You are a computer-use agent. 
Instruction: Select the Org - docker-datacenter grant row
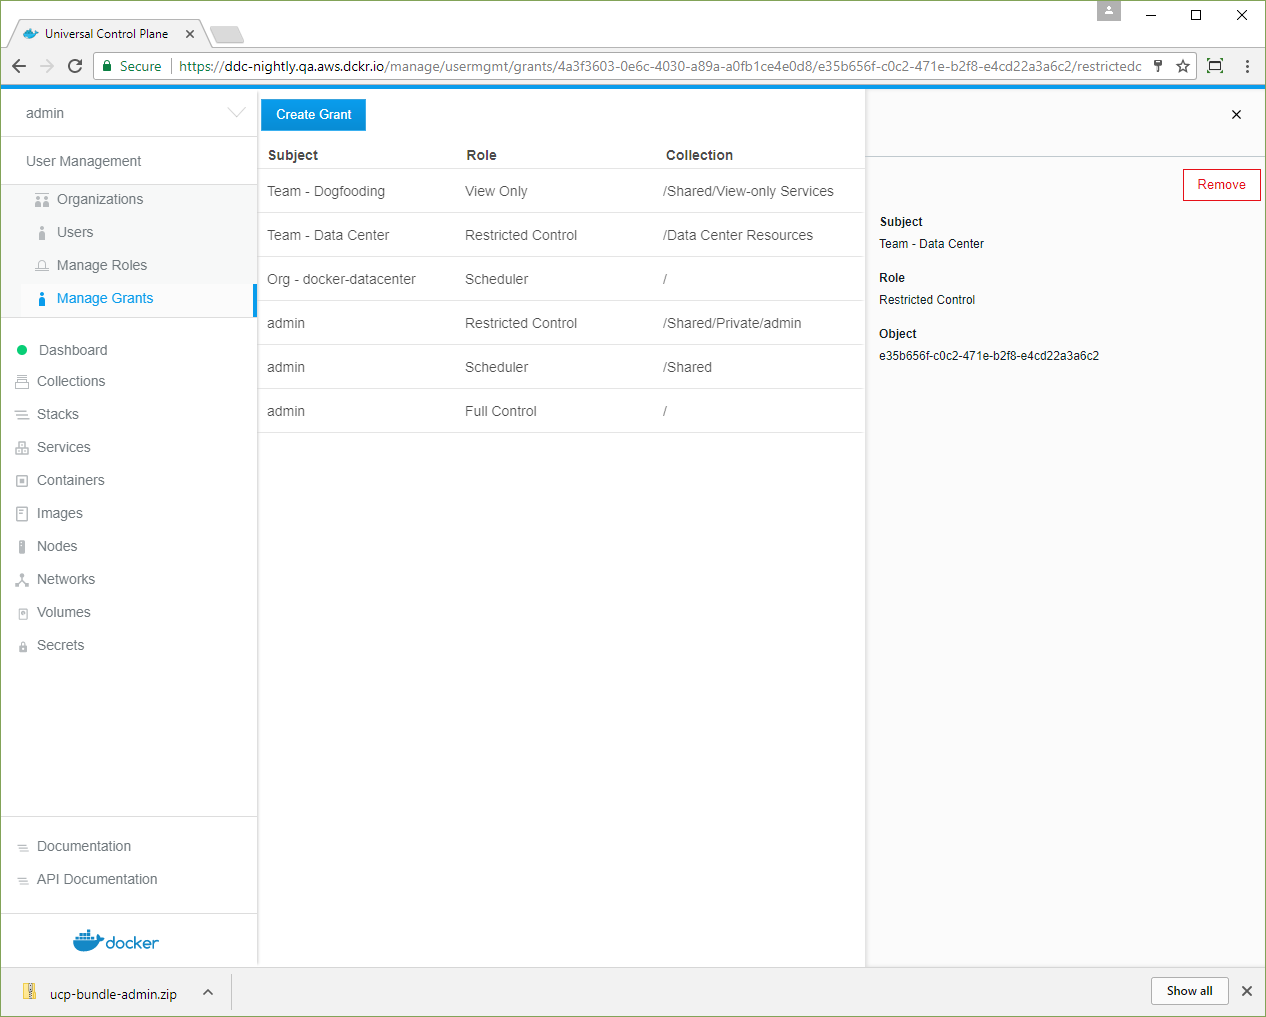click(560, 279)
